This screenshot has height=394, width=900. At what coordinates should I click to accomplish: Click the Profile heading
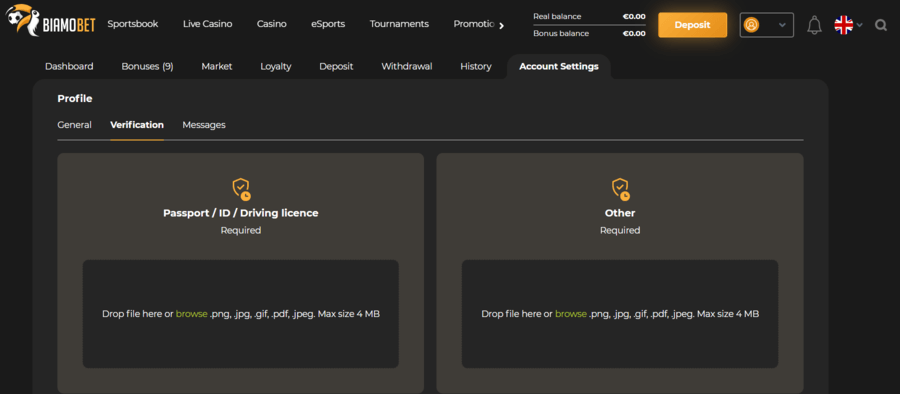[x=75, y=99]
